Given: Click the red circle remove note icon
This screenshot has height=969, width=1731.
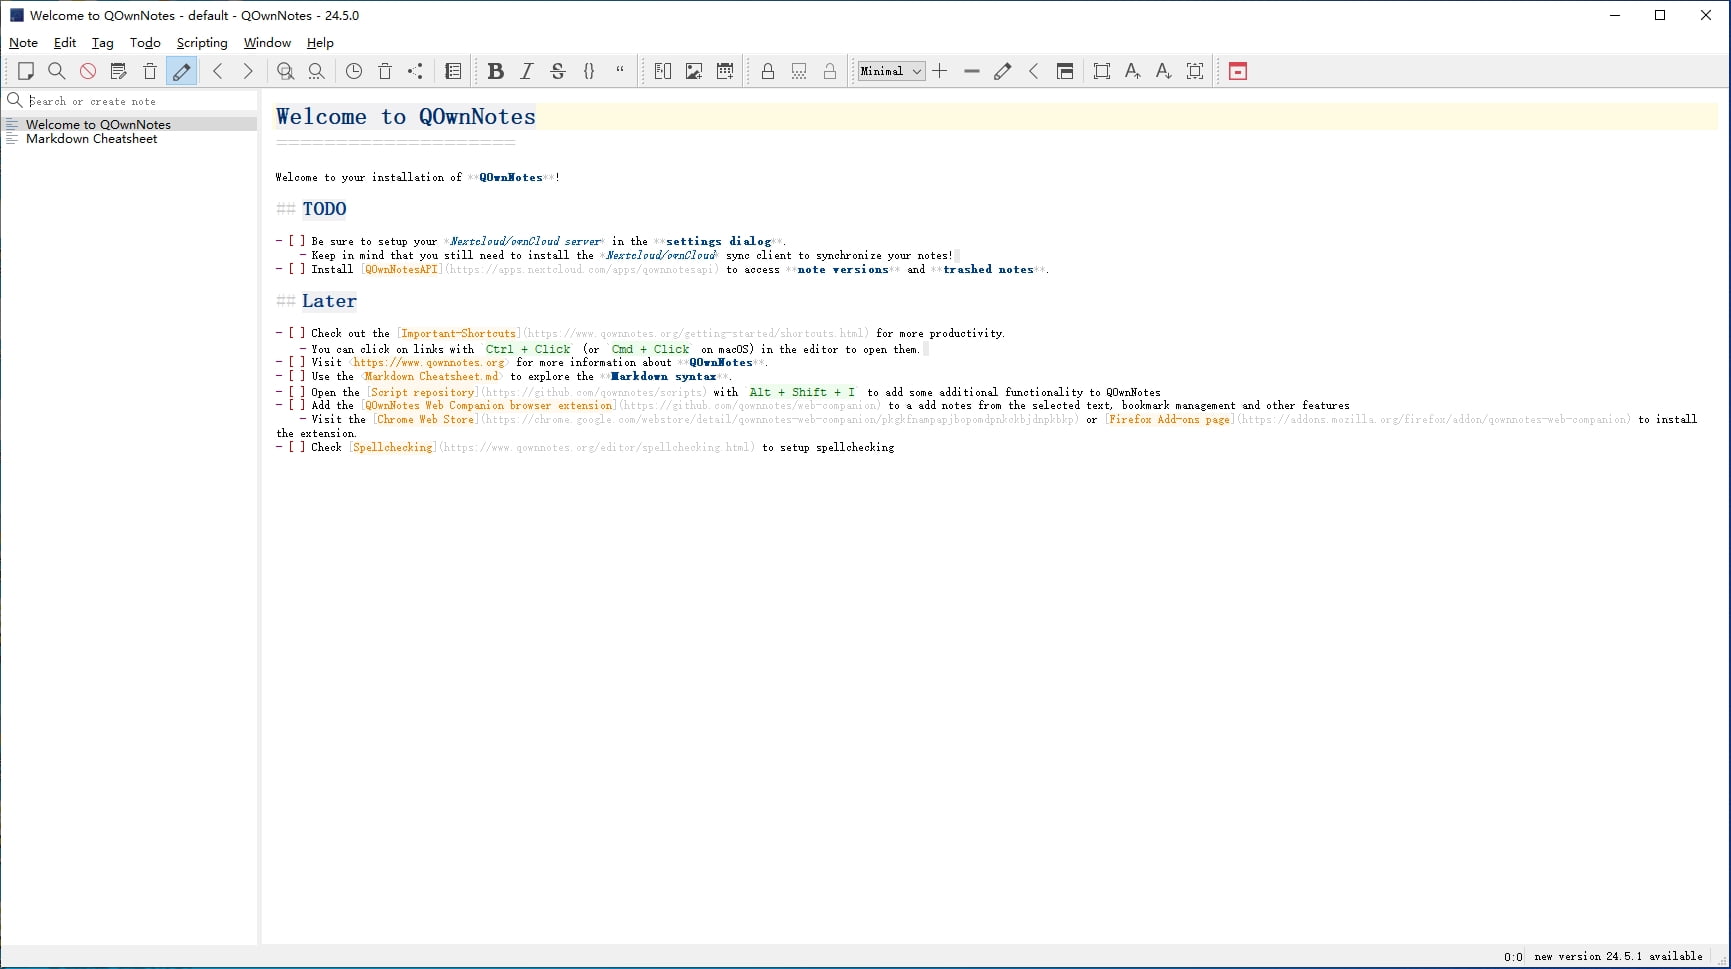Looking at the screenshot, I should [x=88, y=71].
